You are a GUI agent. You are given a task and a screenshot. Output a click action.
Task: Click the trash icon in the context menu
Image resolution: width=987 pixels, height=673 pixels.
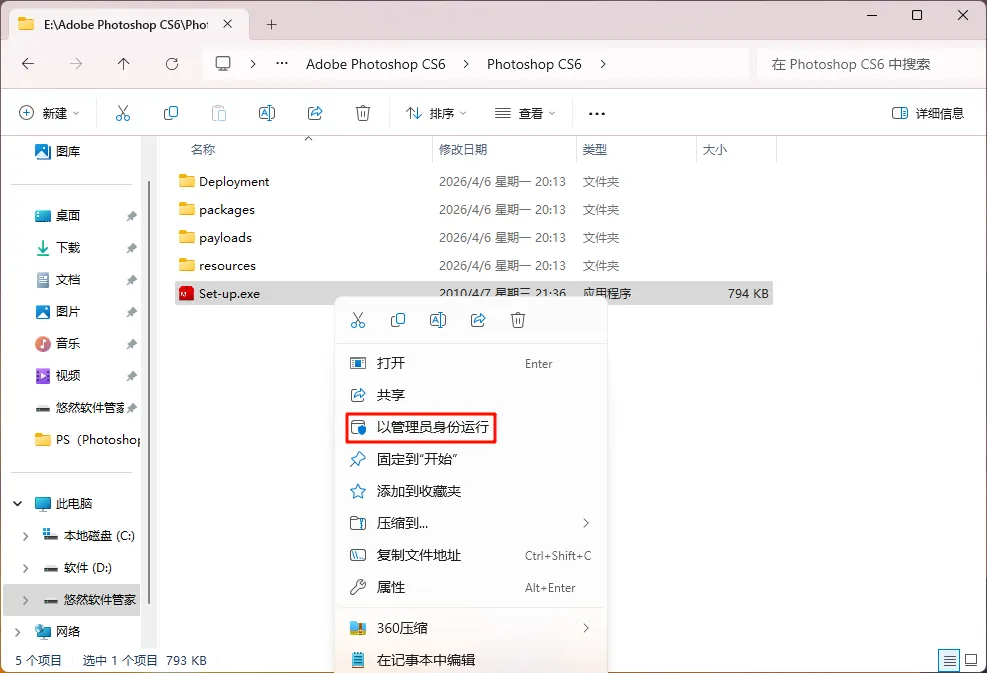tap(517, 320)
